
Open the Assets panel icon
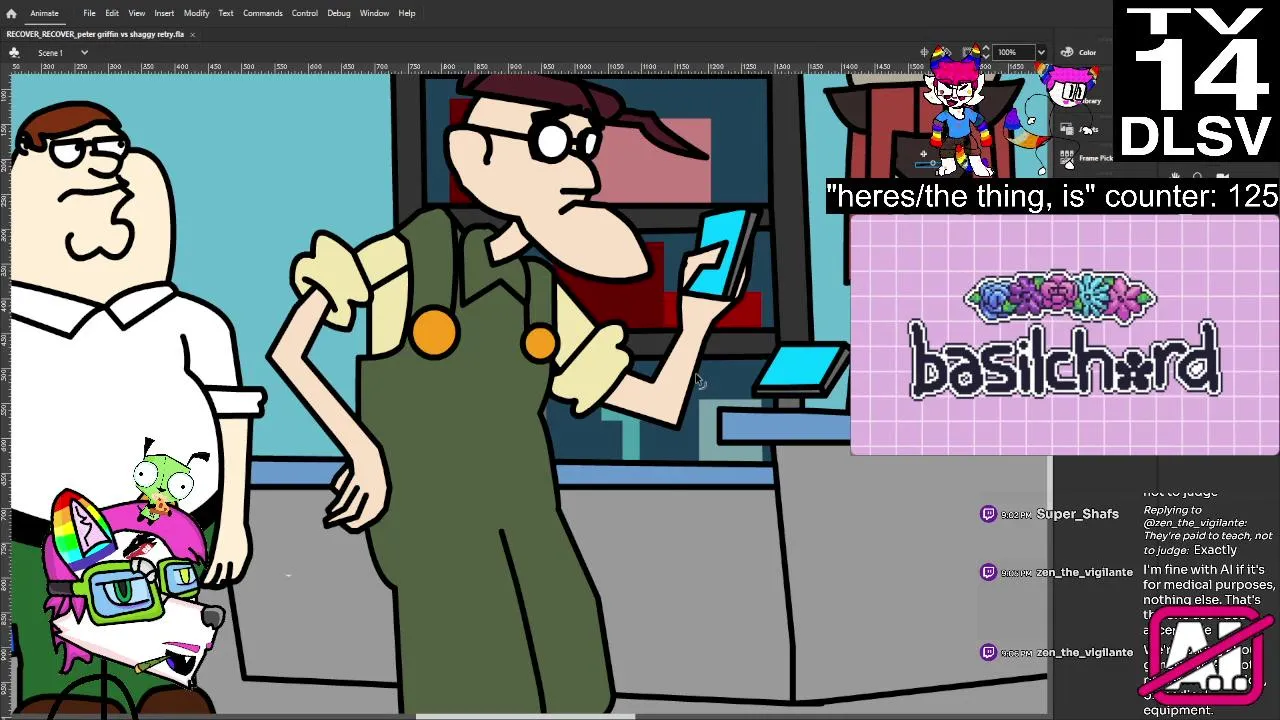1067,129
